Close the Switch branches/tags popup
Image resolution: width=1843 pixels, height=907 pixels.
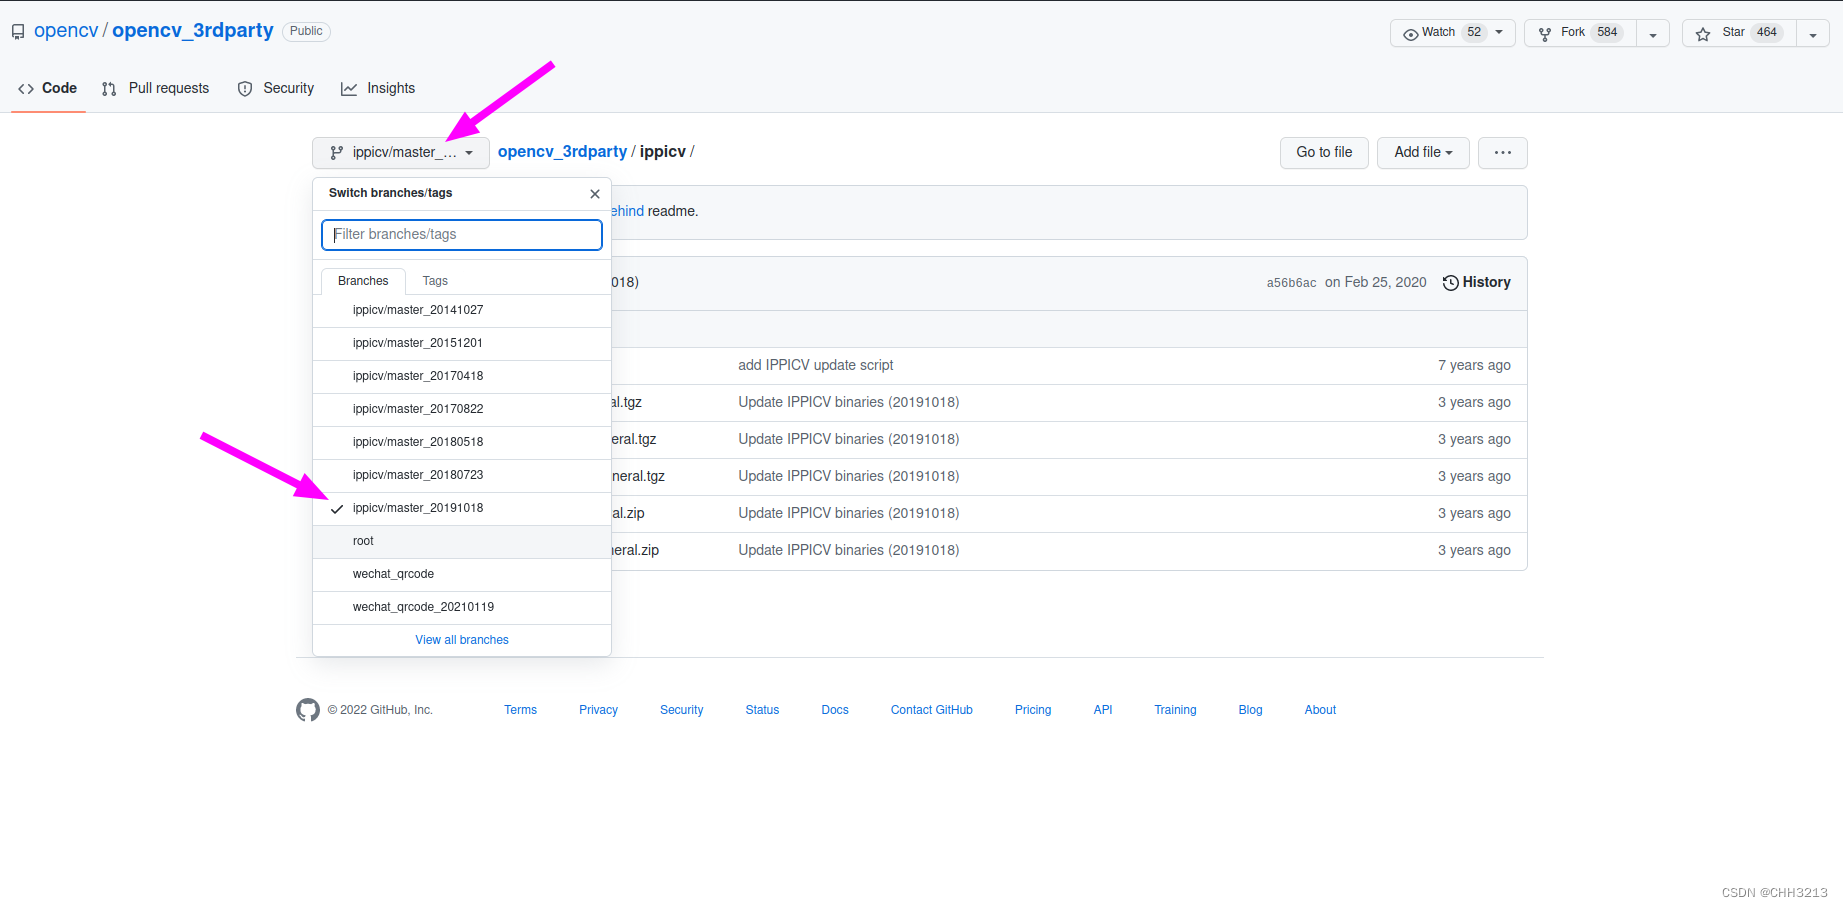pos(595,194)
